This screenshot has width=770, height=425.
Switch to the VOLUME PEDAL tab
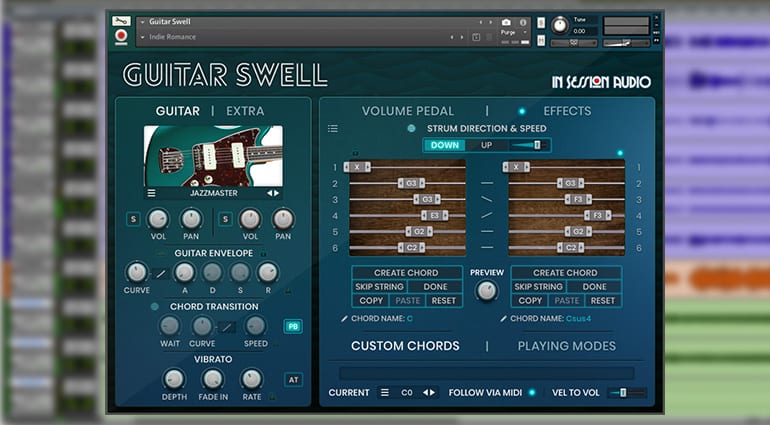tap(408, 111)
